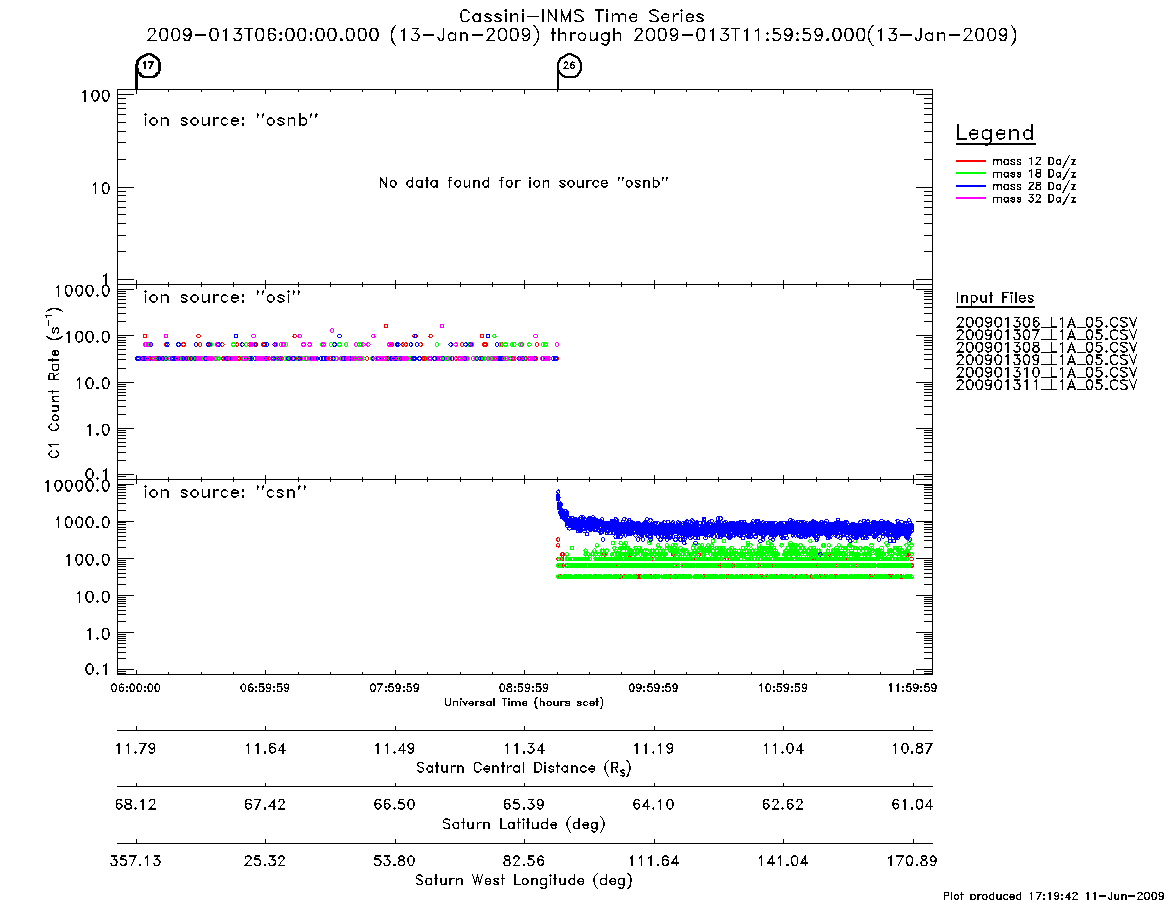This screenshot has height=900, width=1165.
Task: Click the 'mass 12 Da/z' legend label
Action: (x=1034, y=161)
